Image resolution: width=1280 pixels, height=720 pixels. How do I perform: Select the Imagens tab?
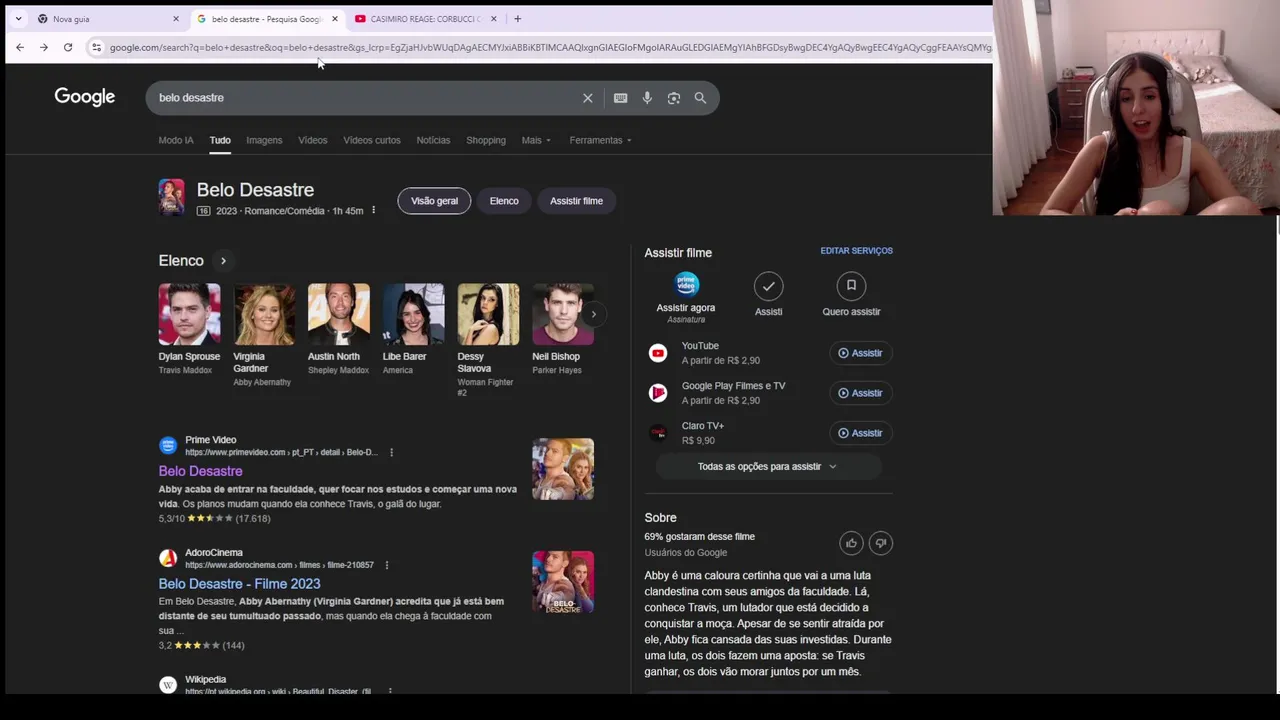pyautogui.click(x=264, y=140)
